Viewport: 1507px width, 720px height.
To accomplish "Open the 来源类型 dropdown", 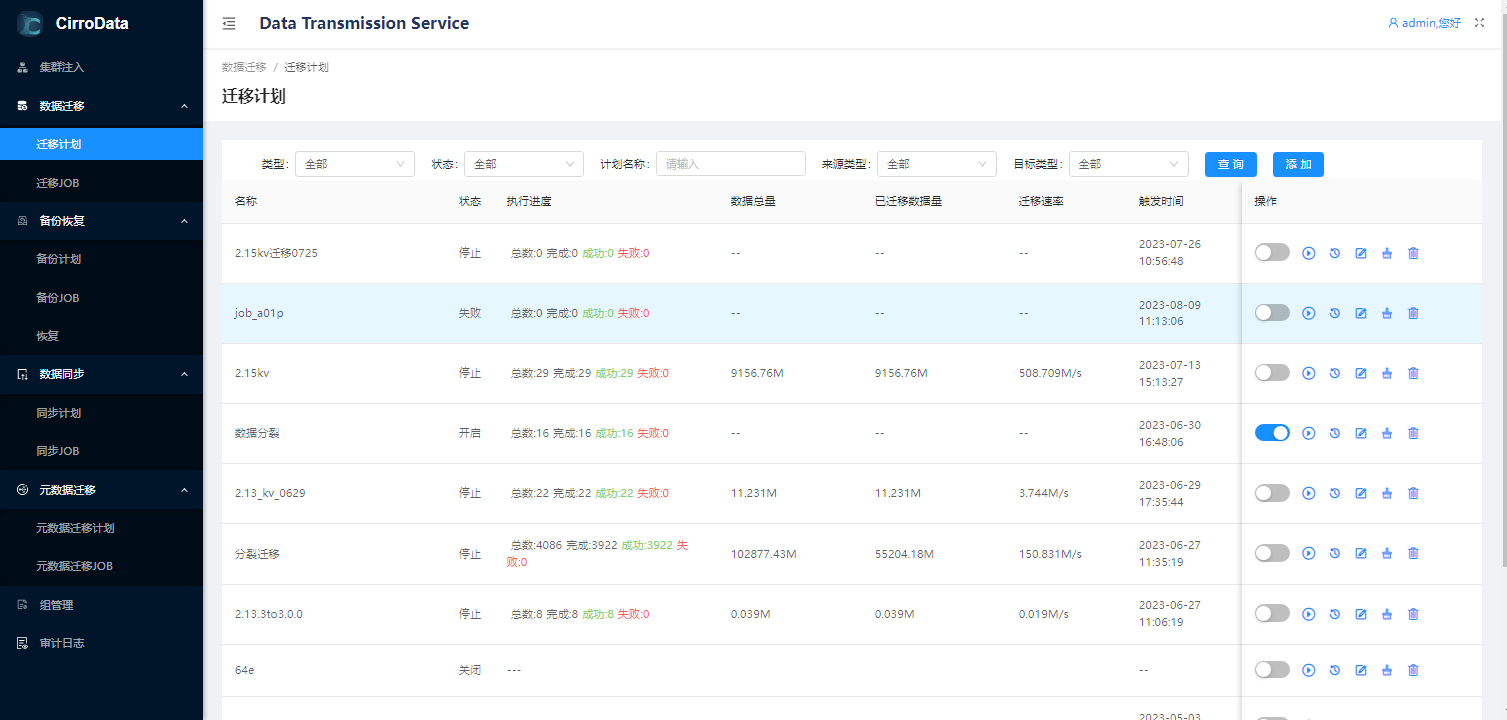I will tap(937, 164).
